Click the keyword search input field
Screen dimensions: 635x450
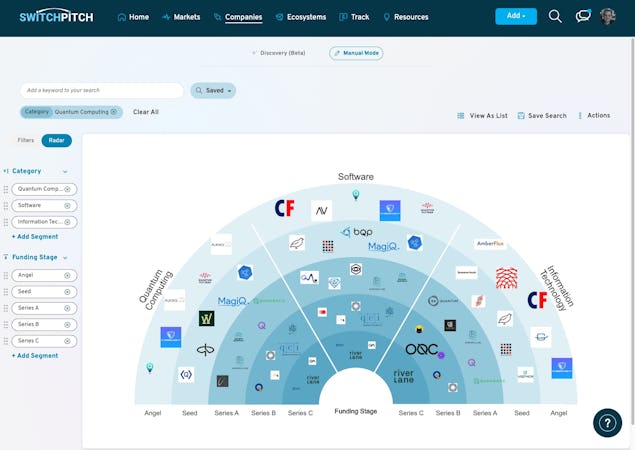[x=102, y=90]
